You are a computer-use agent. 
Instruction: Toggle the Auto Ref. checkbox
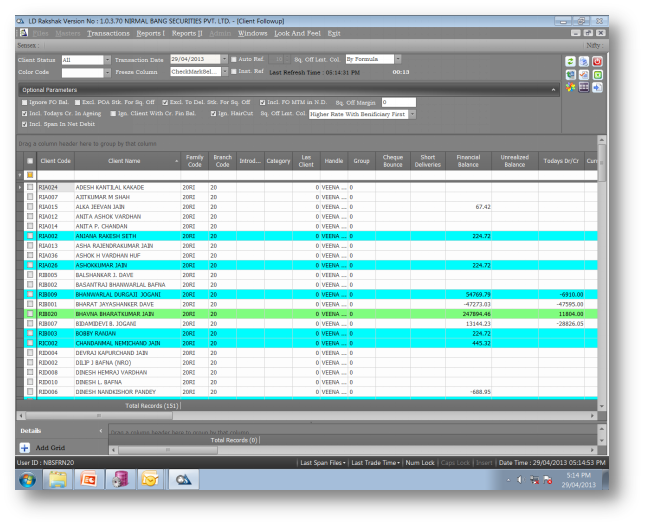point(234,60)
